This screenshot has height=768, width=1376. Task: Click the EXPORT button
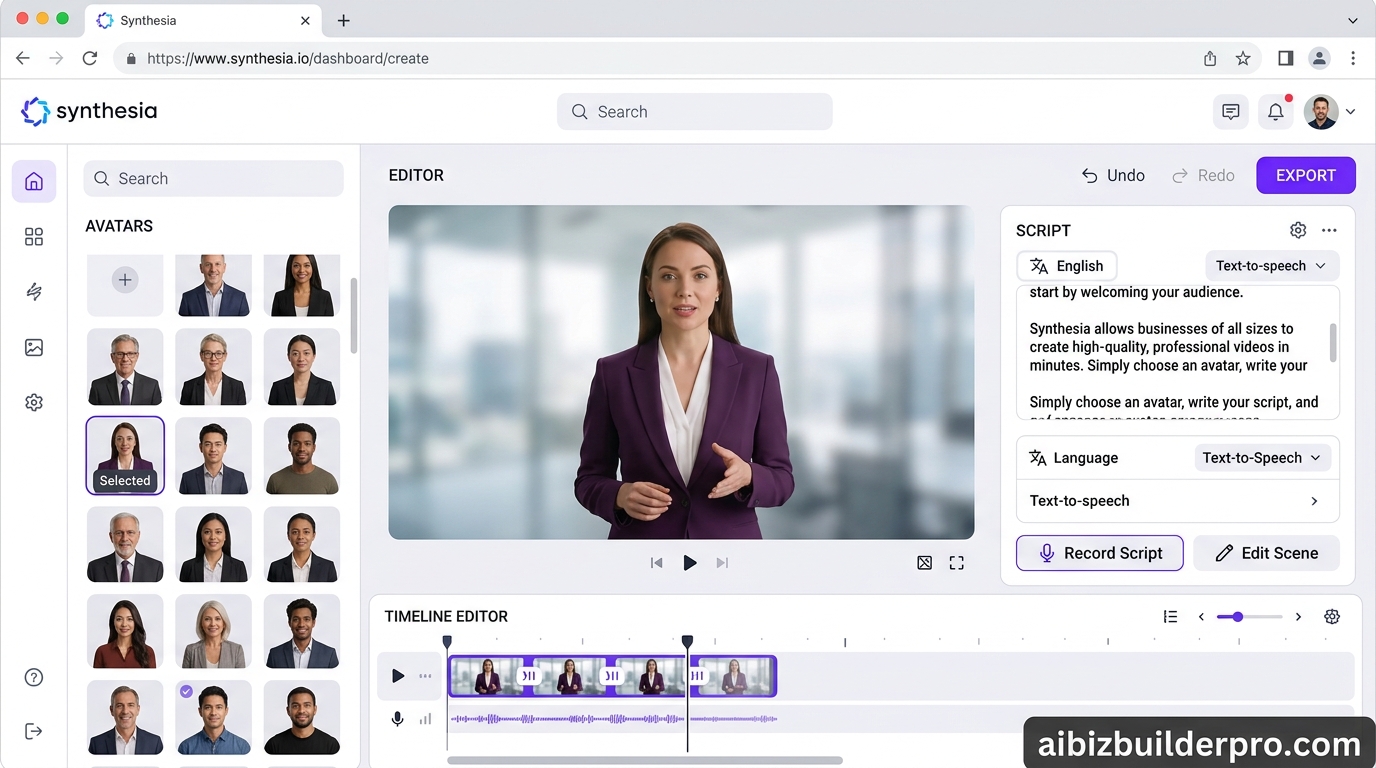[x=1305, y=175]
